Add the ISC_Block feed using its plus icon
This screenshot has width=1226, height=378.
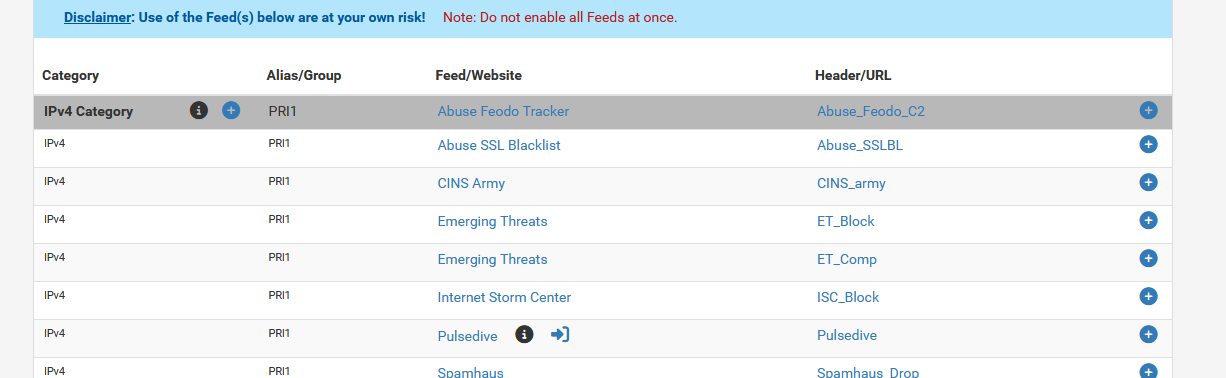(x=1148, y=296)
